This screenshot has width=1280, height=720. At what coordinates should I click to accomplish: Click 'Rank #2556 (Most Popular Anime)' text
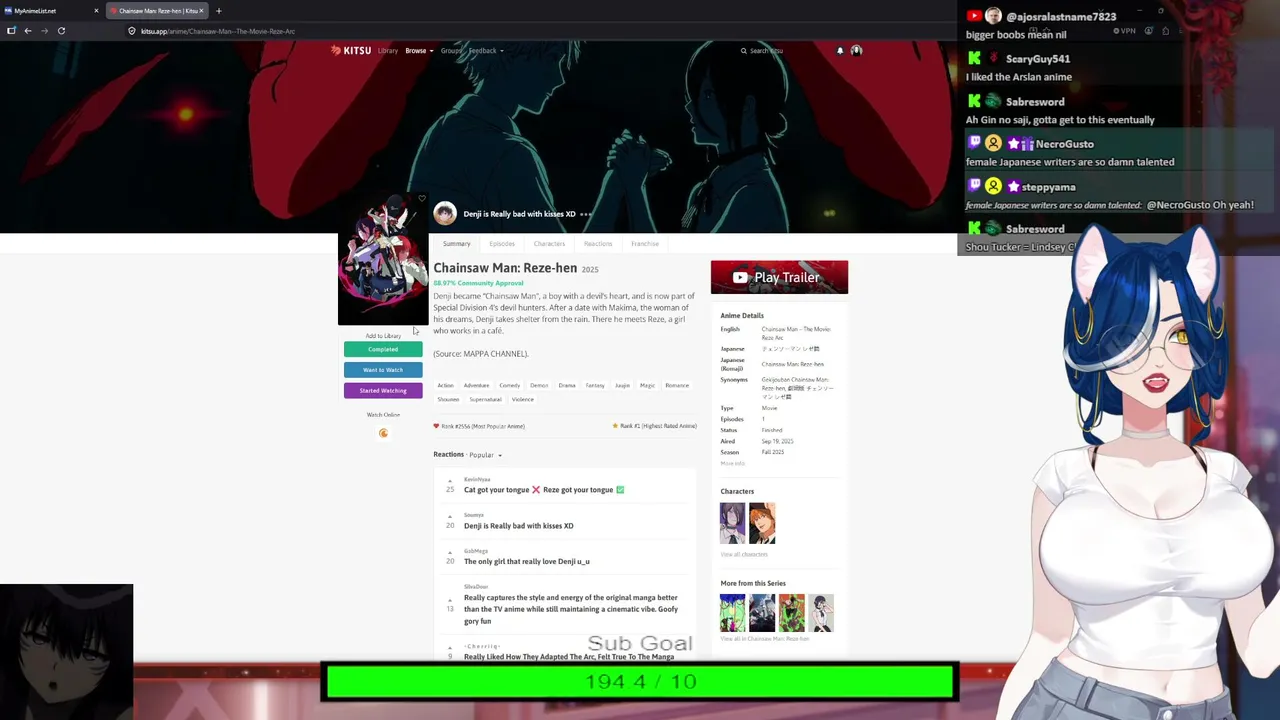pos(483,426)
